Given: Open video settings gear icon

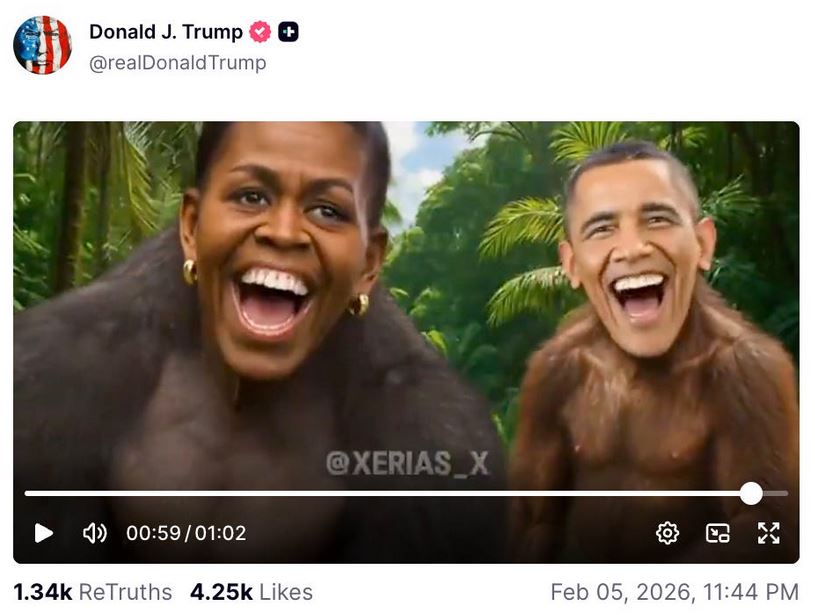Looking at the screenshot, I should coord(667,533).
